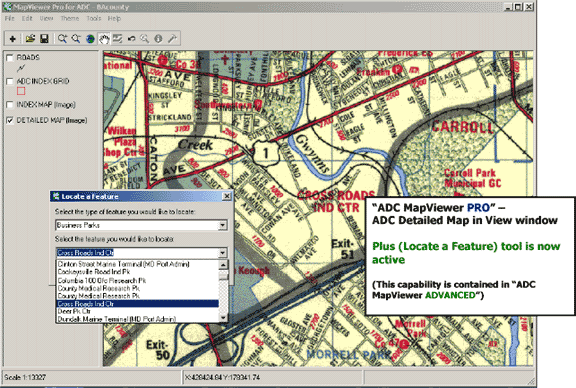
Task: Click the globe full extent icon
Action: click(90, 39)
